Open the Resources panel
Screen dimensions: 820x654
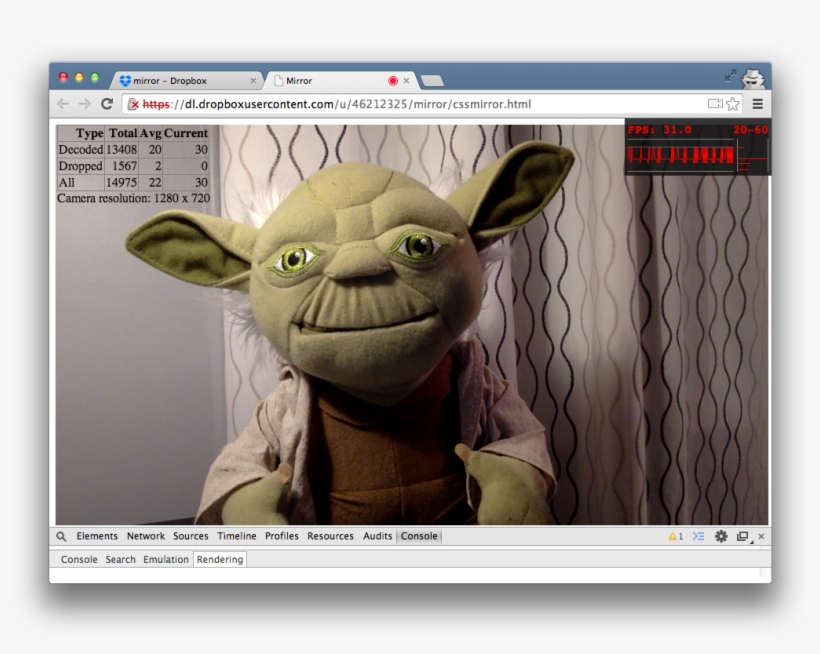click(x=330, y=536)
